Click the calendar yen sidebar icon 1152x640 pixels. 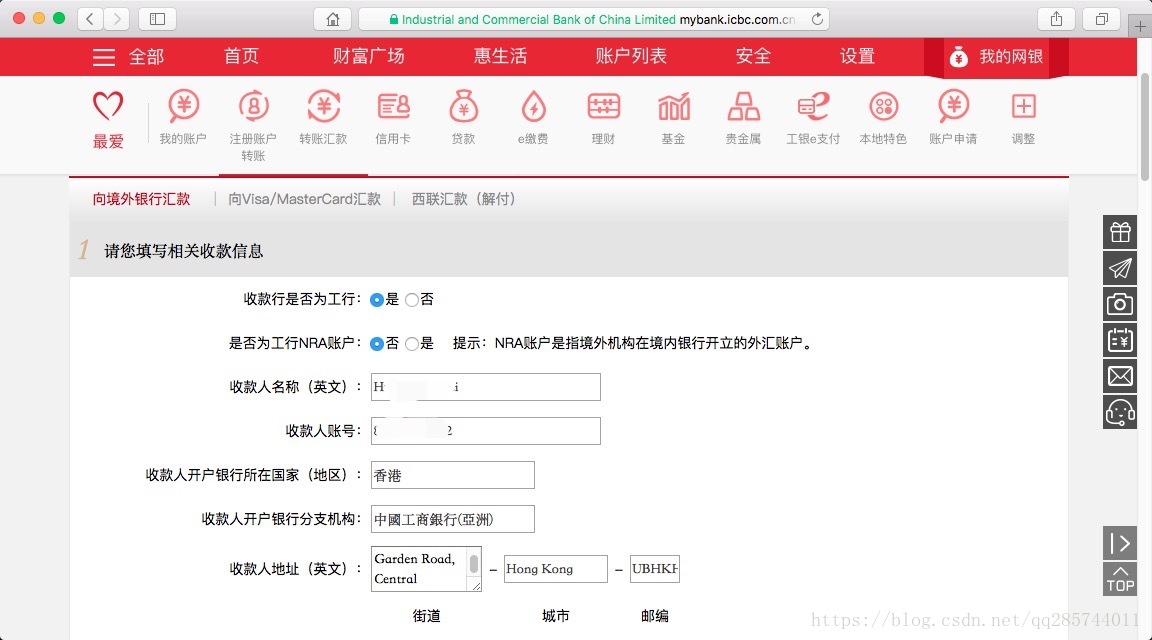(x=1120, y=340)
